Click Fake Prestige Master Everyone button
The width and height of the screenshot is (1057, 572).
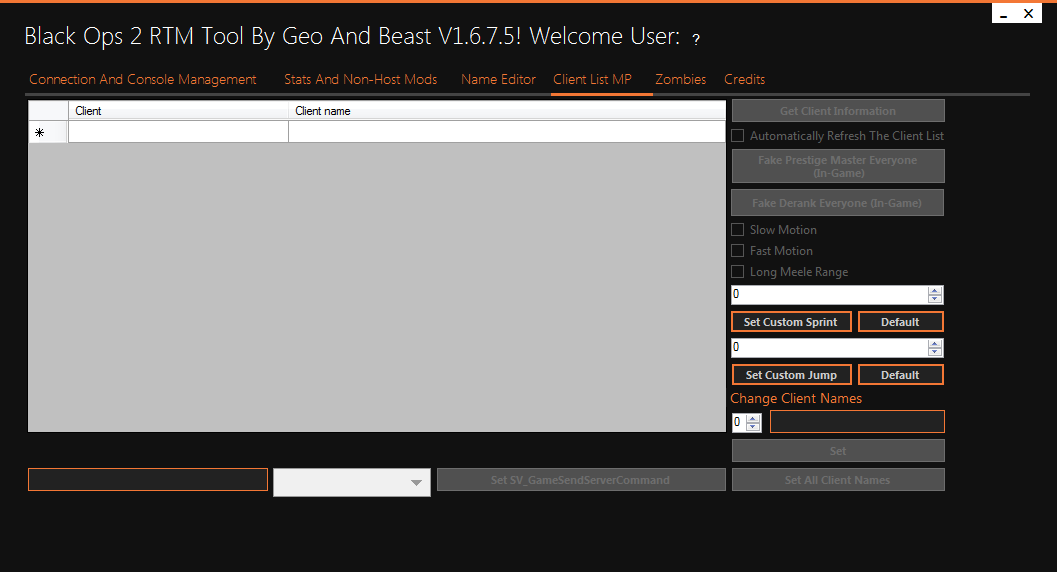pos(838,166)
